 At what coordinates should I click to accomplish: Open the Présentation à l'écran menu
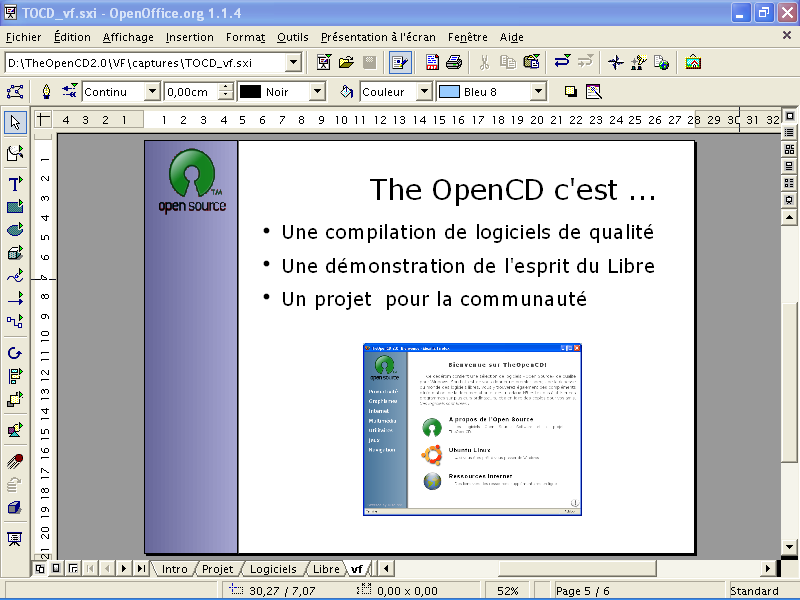click(x=378, y=37)
